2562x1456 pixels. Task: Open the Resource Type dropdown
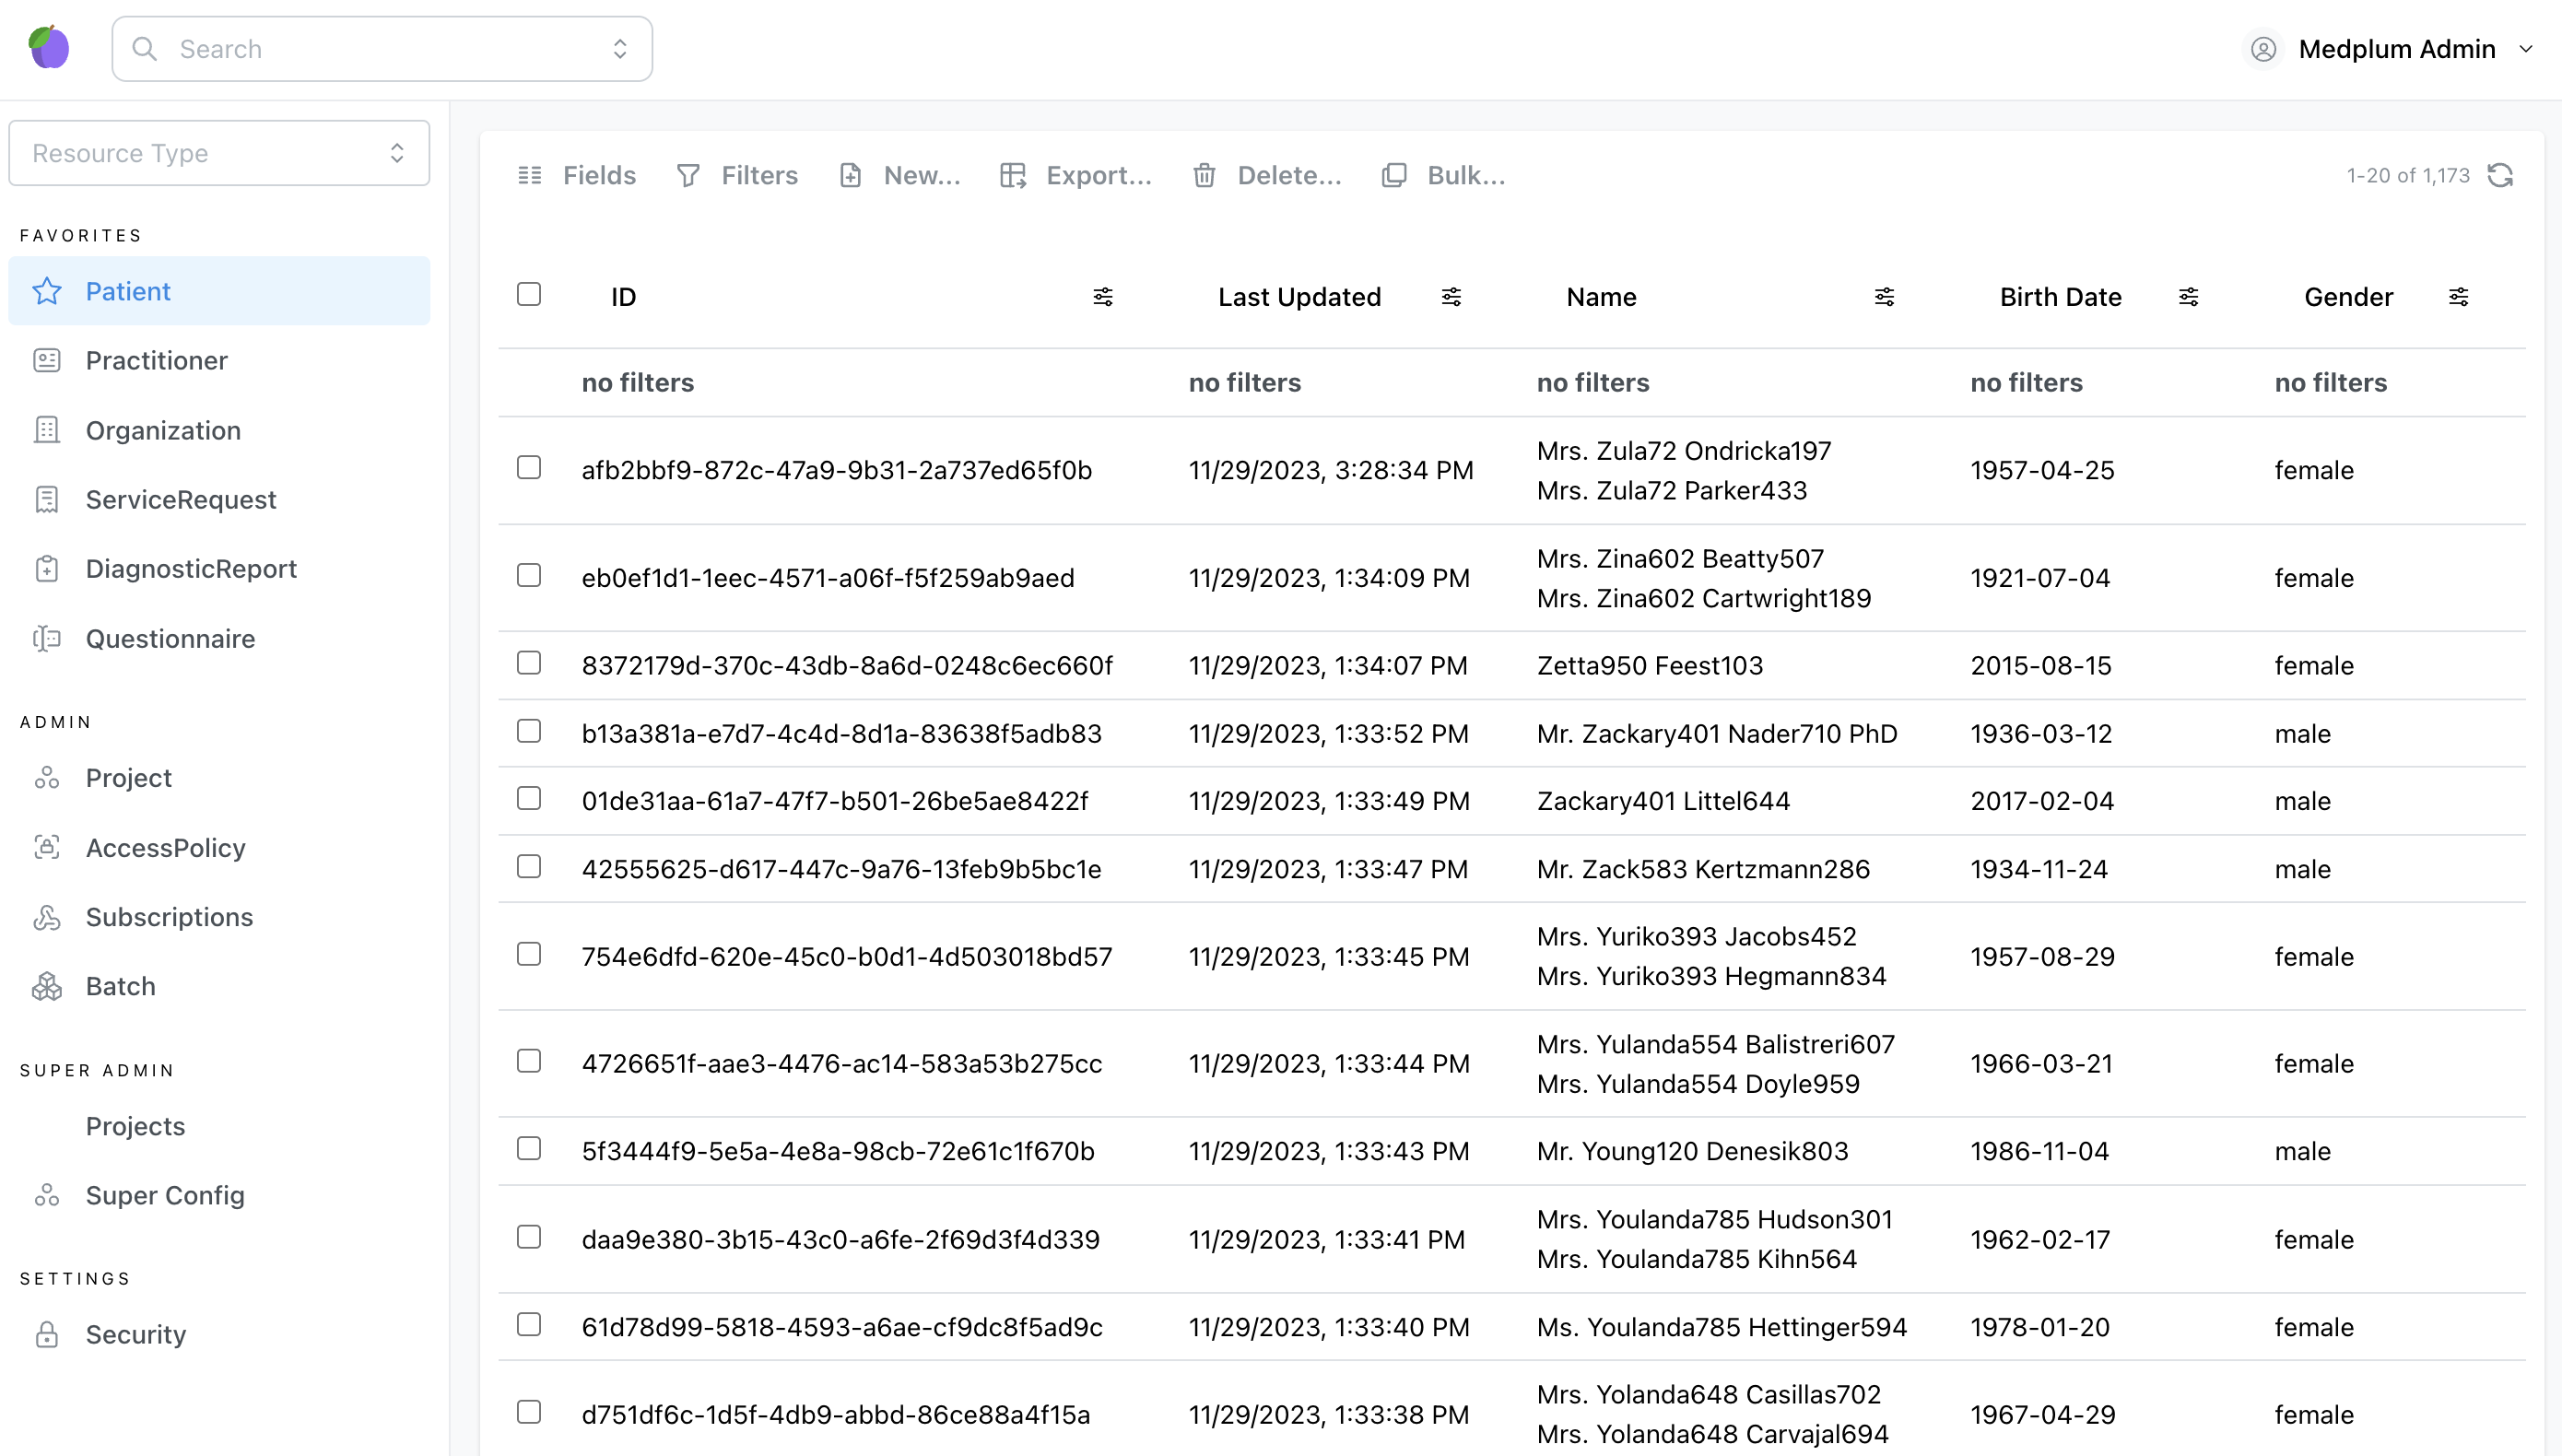click(219, 153)
